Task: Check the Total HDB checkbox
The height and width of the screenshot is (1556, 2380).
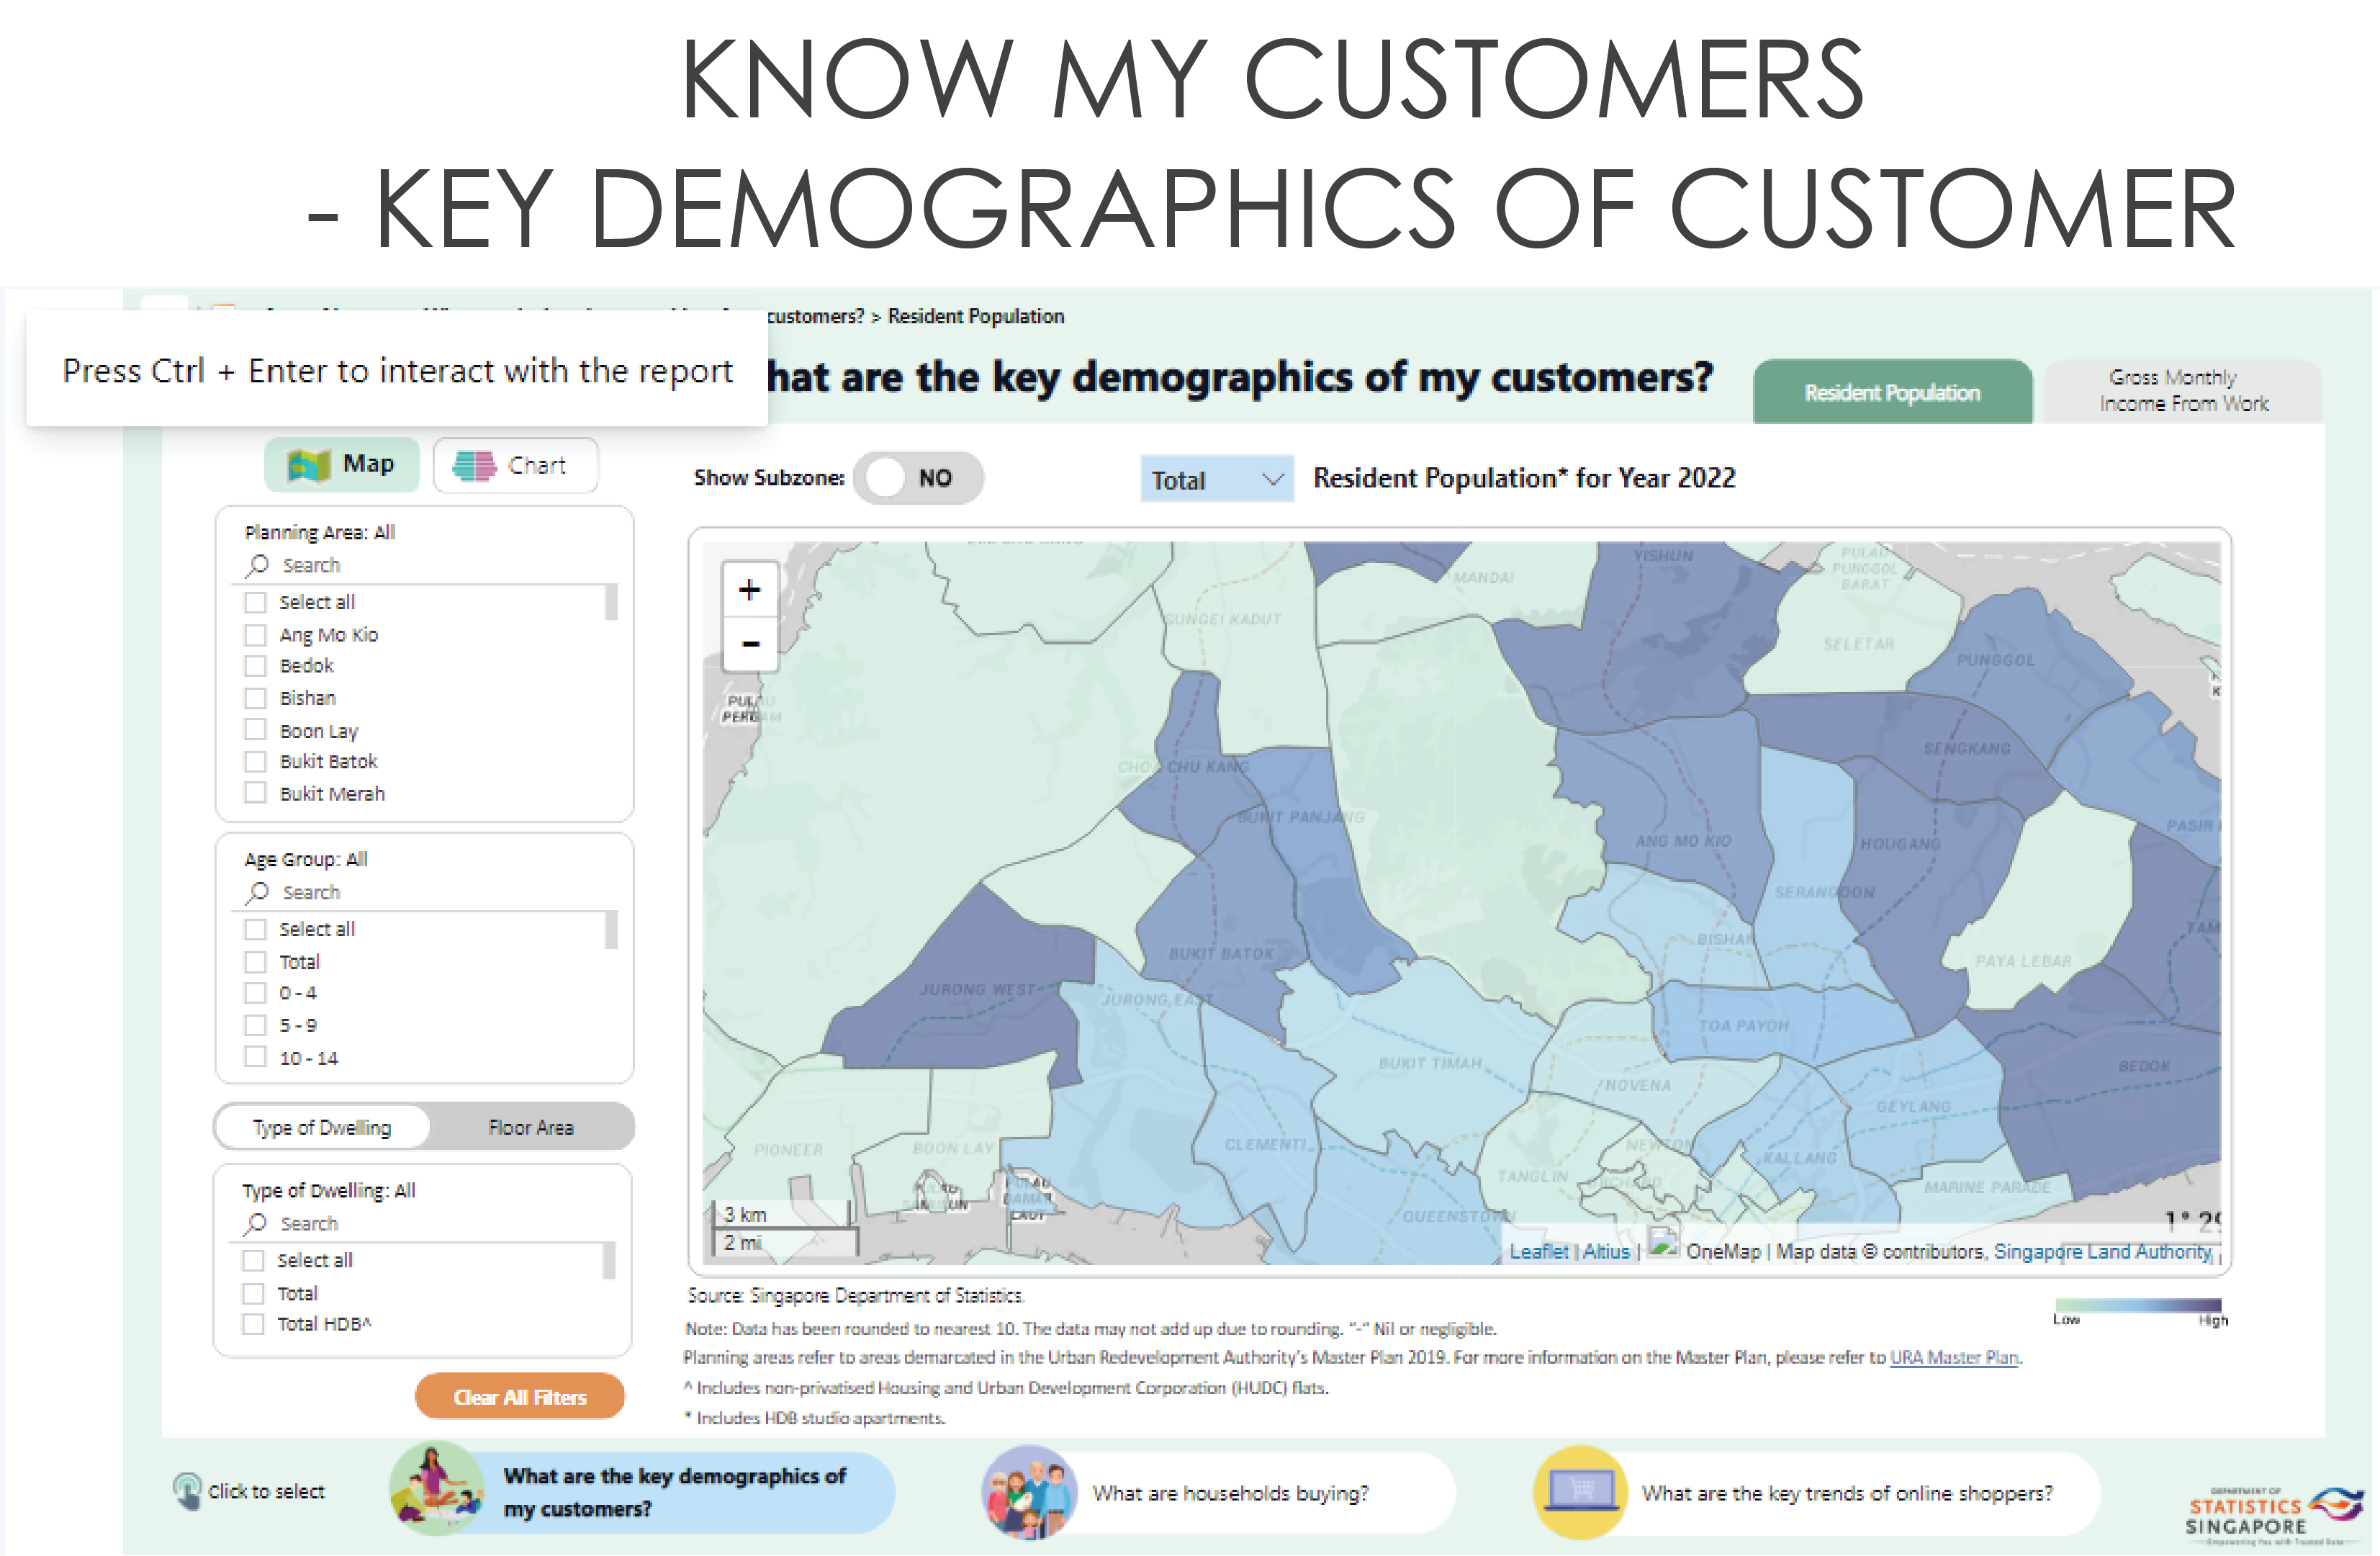Action: [254, 1324]
